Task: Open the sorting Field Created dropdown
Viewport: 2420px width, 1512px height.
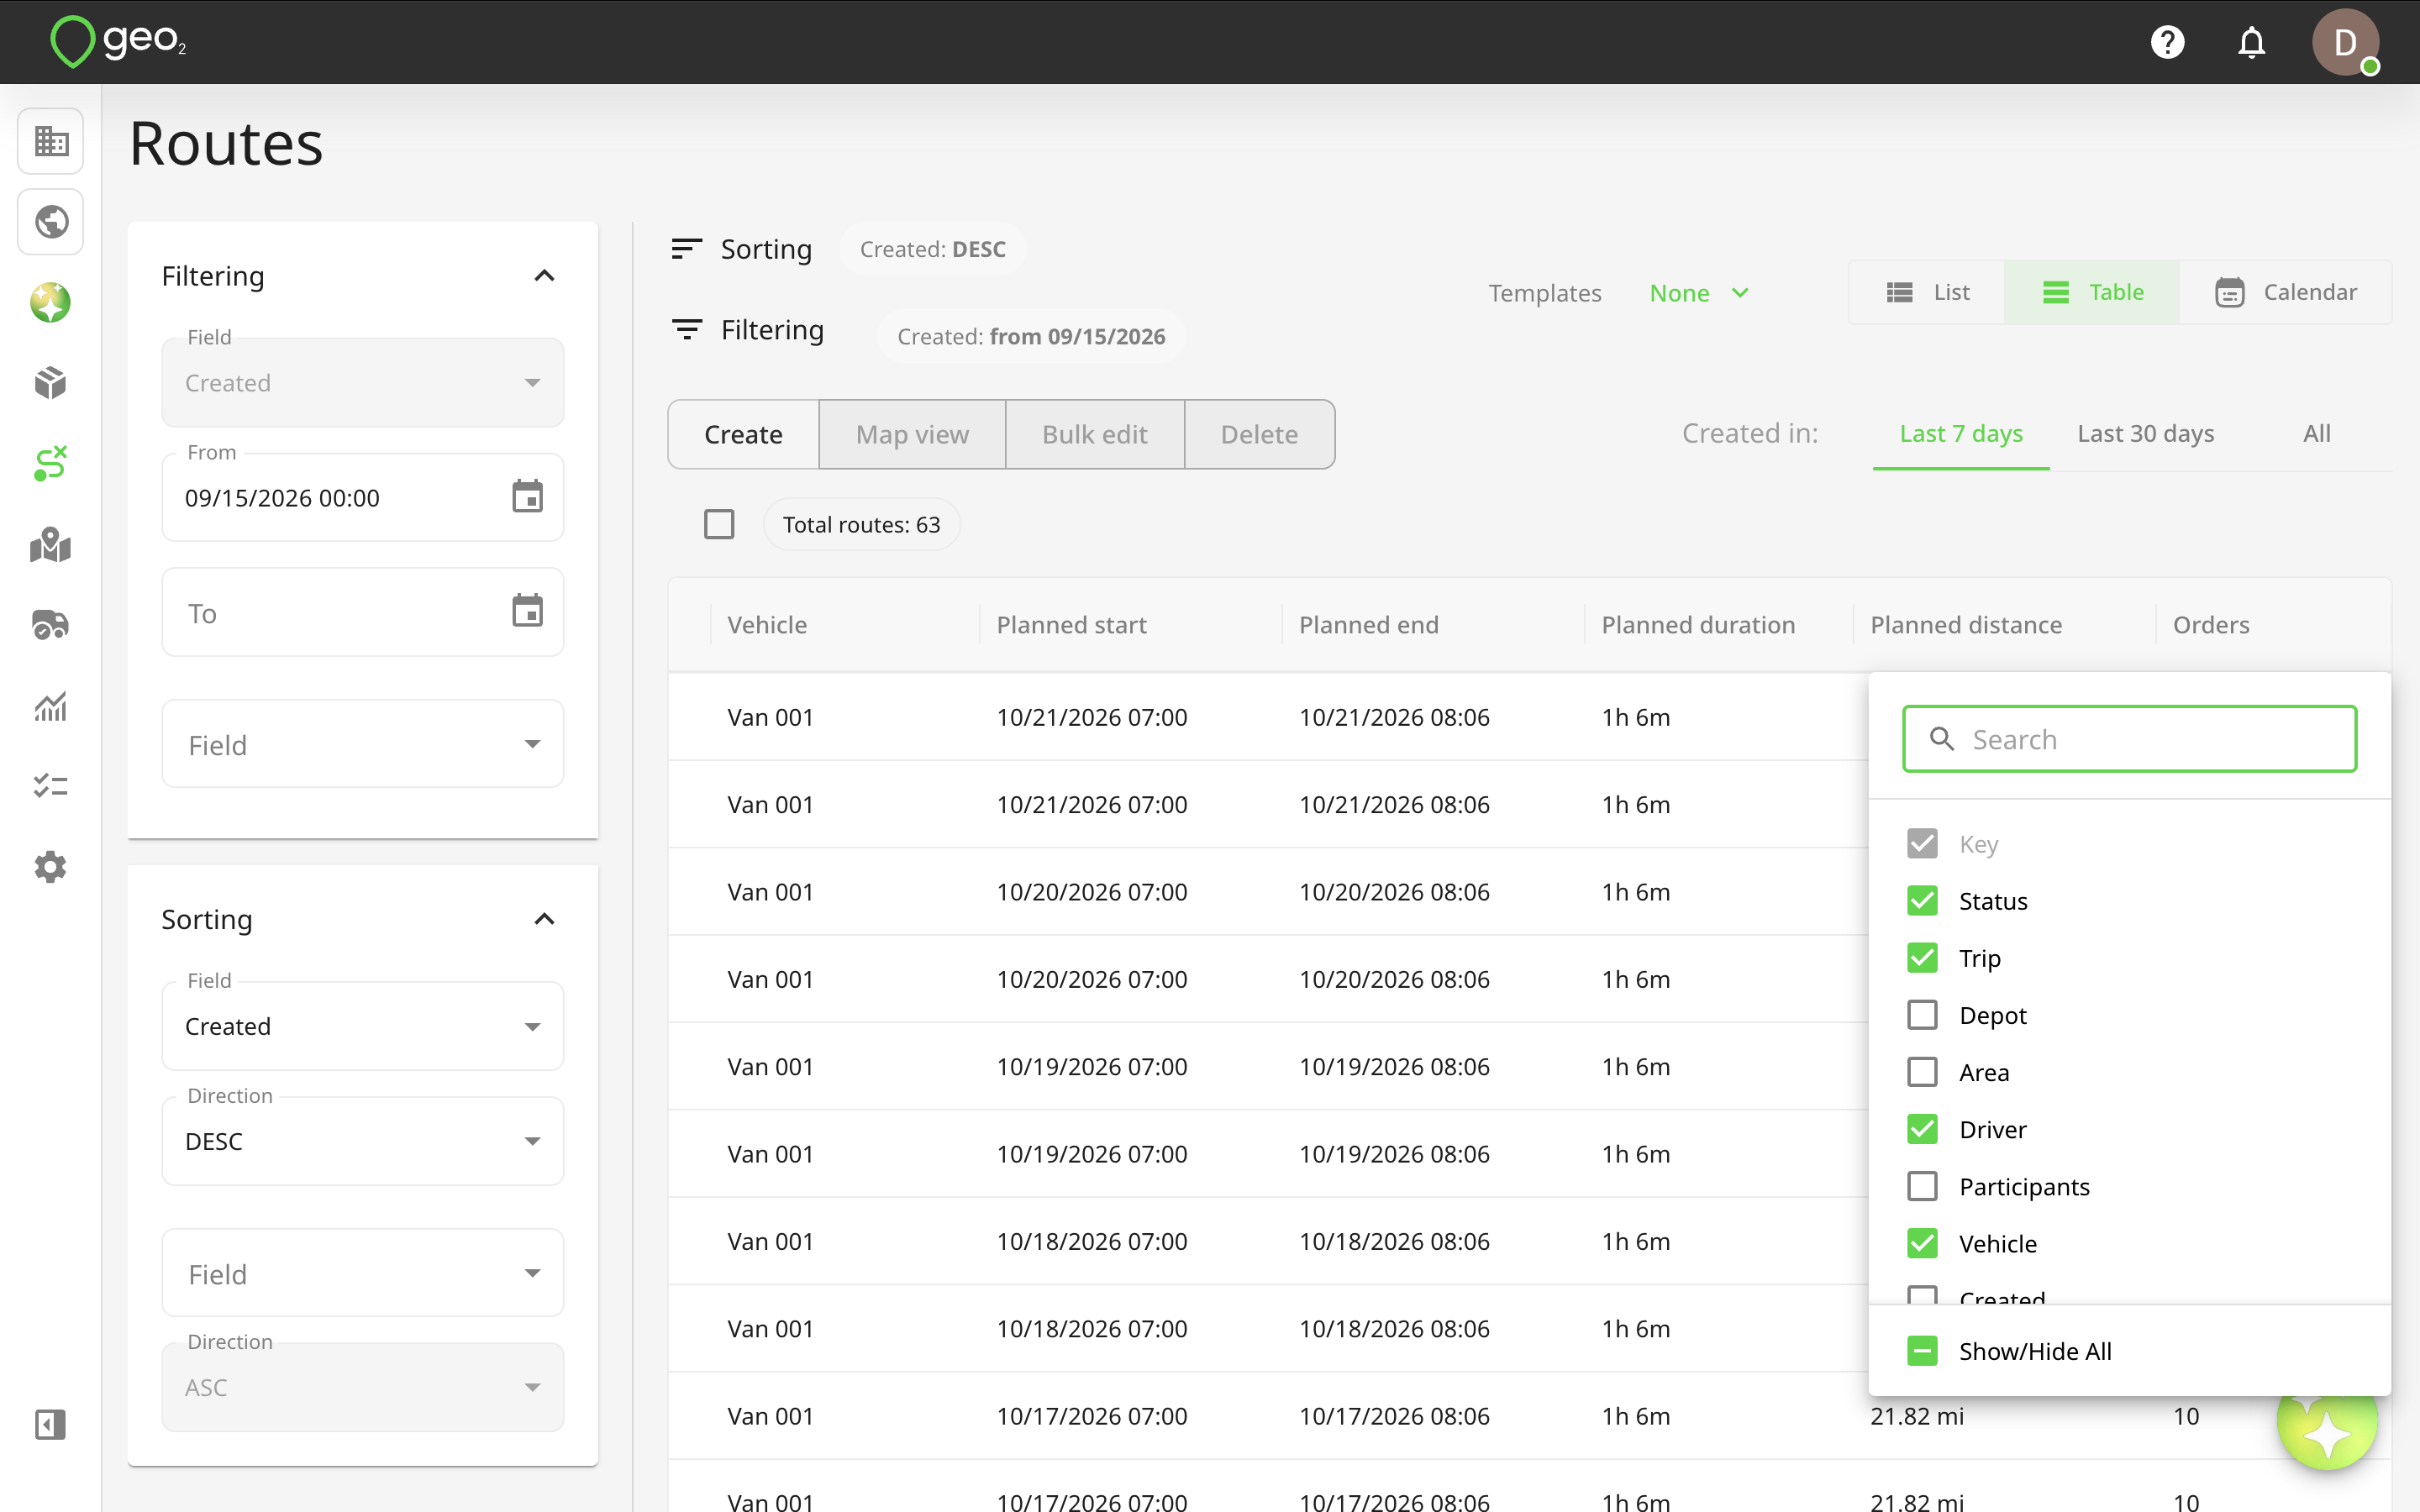Action: (363, 1026)
